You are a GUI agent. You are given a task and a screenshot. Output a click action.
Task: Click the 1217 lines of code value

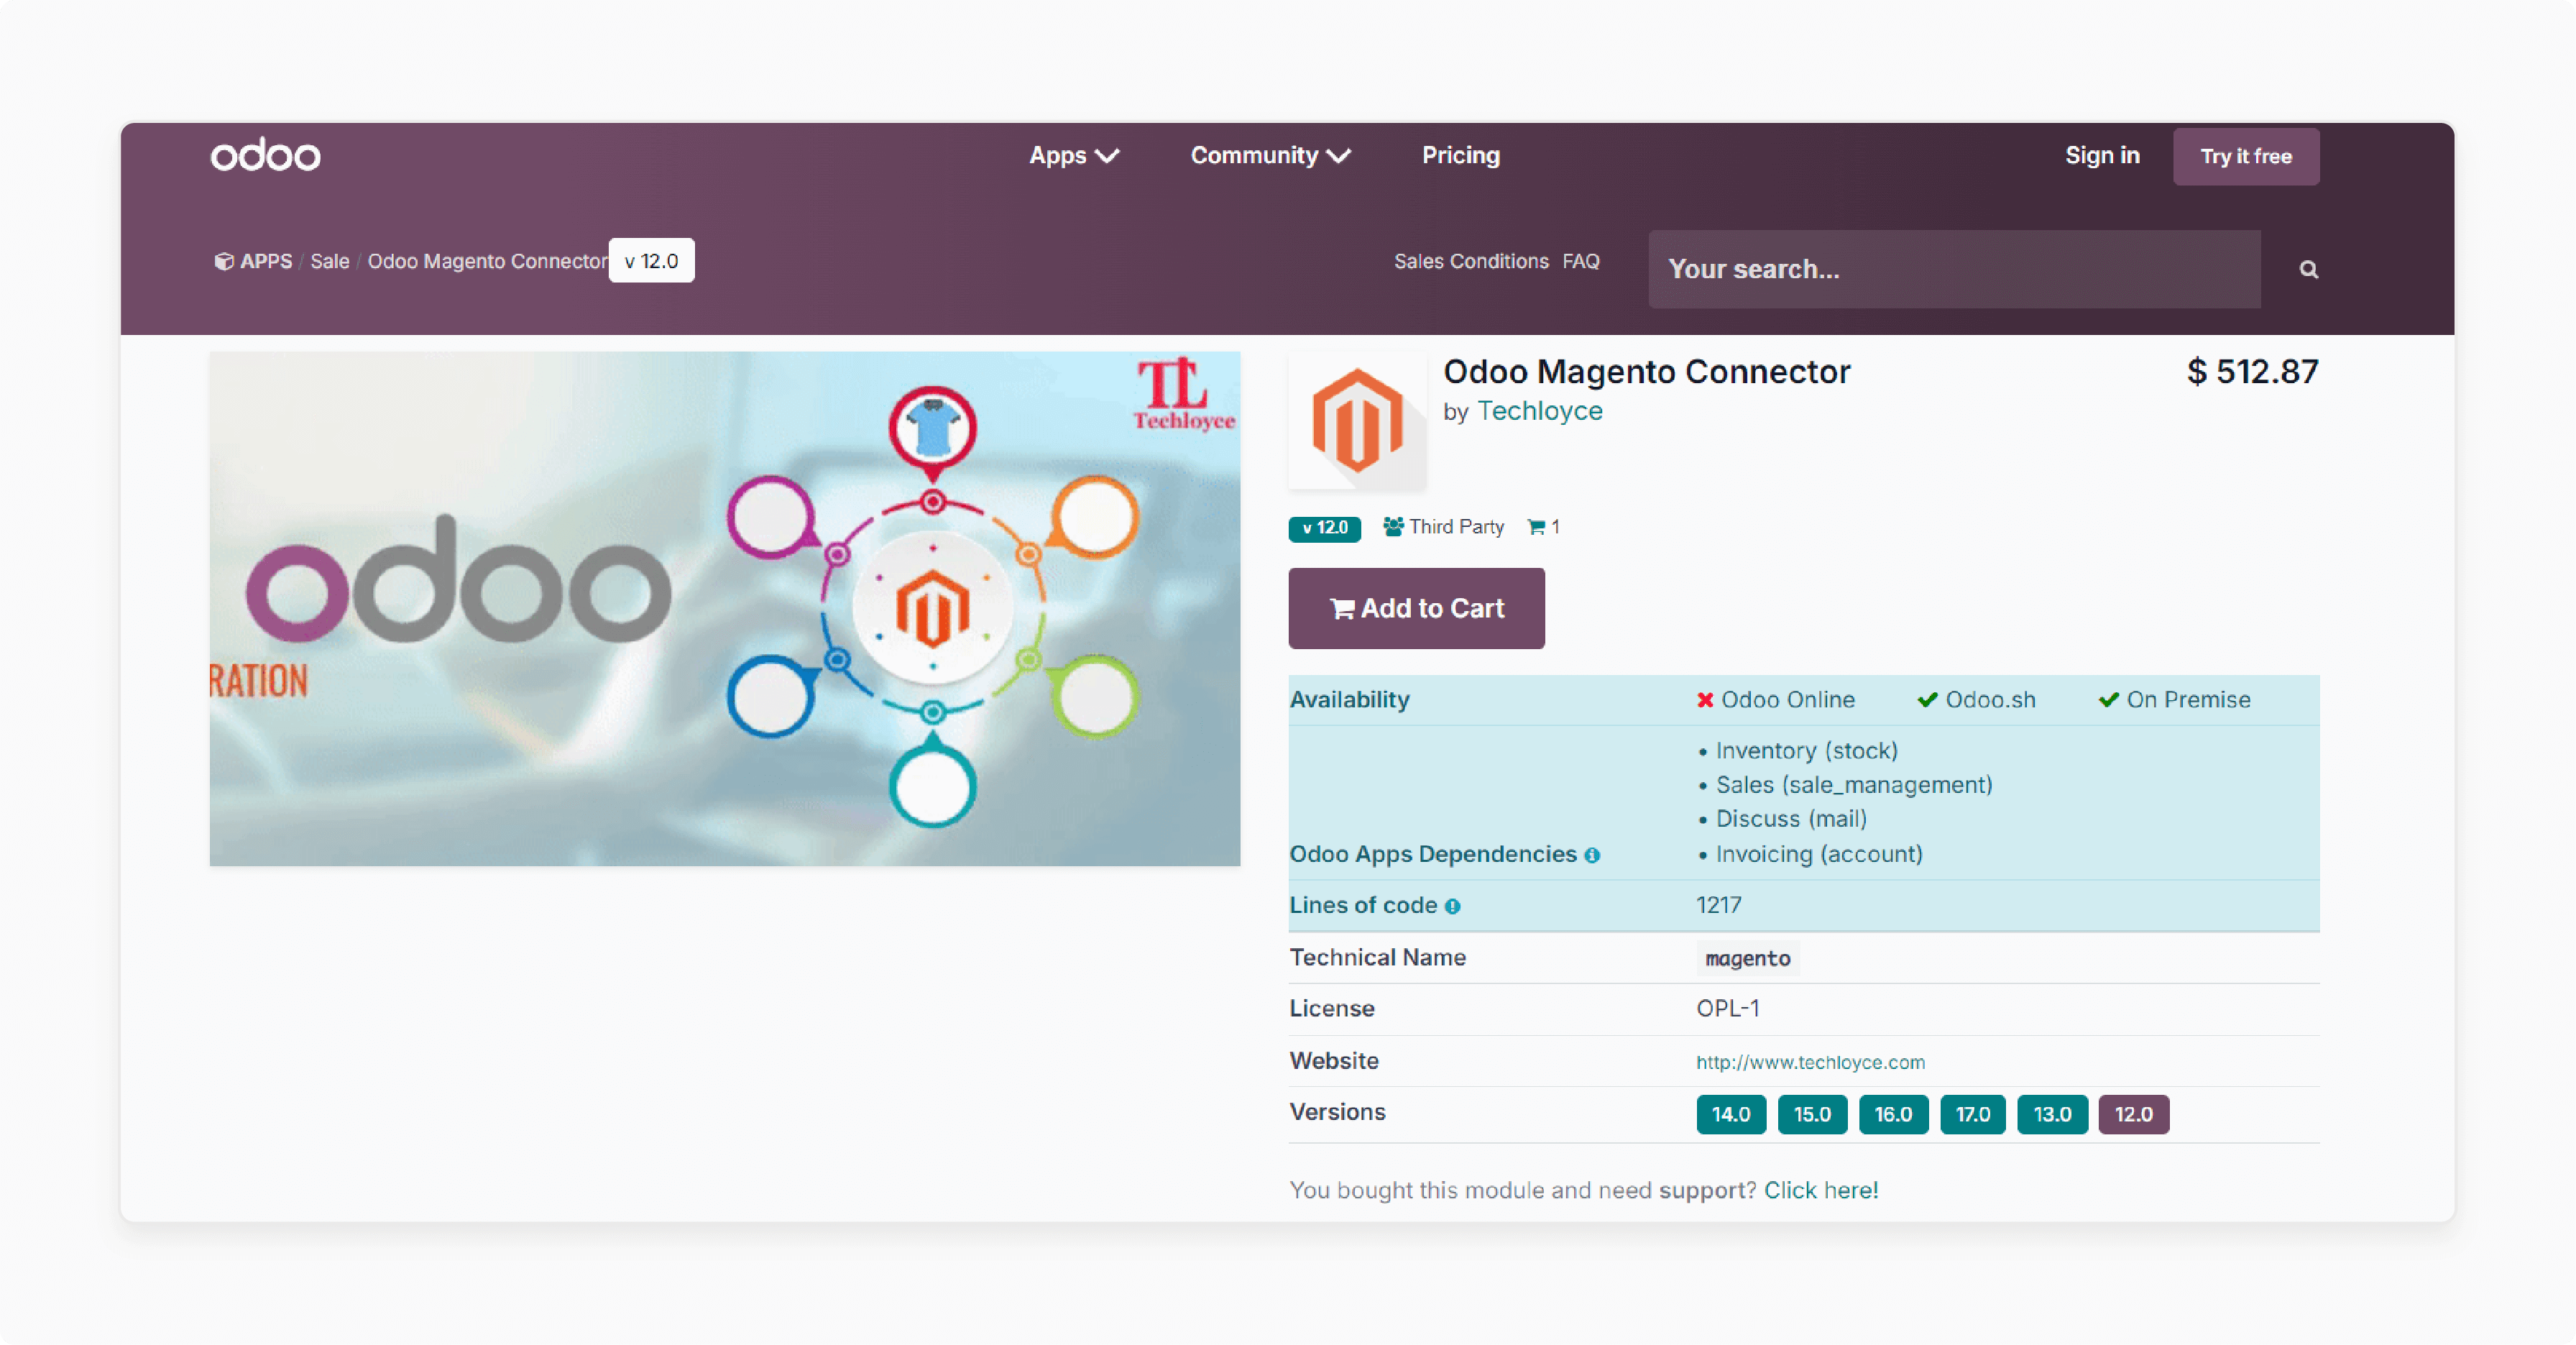click(1719, 905)
